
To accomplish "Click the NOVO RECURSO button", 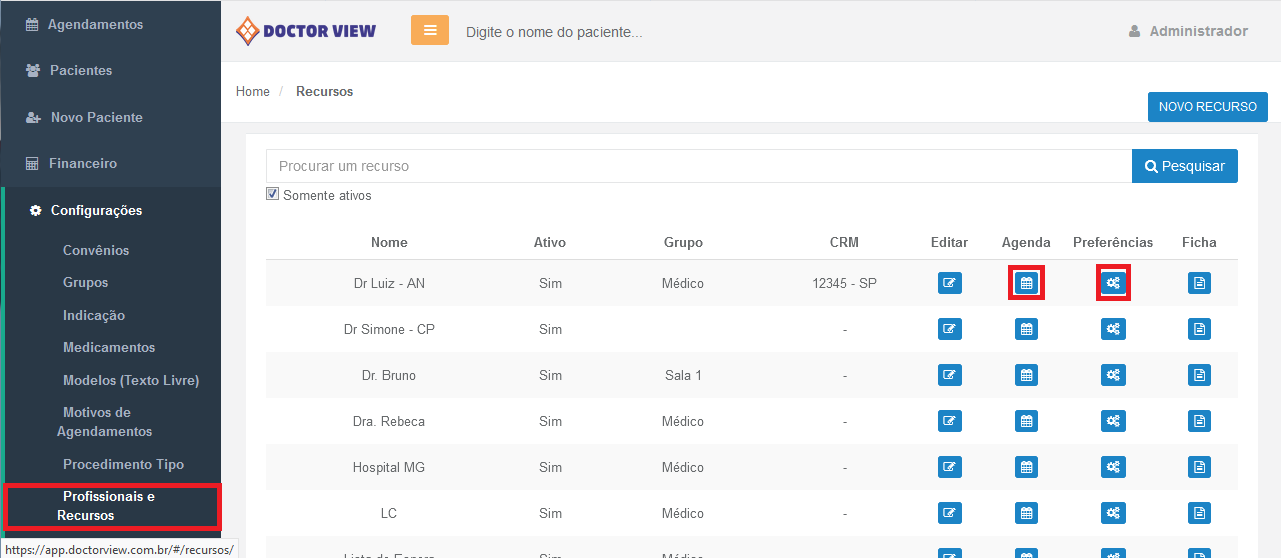I will (x=1207, y=106).
